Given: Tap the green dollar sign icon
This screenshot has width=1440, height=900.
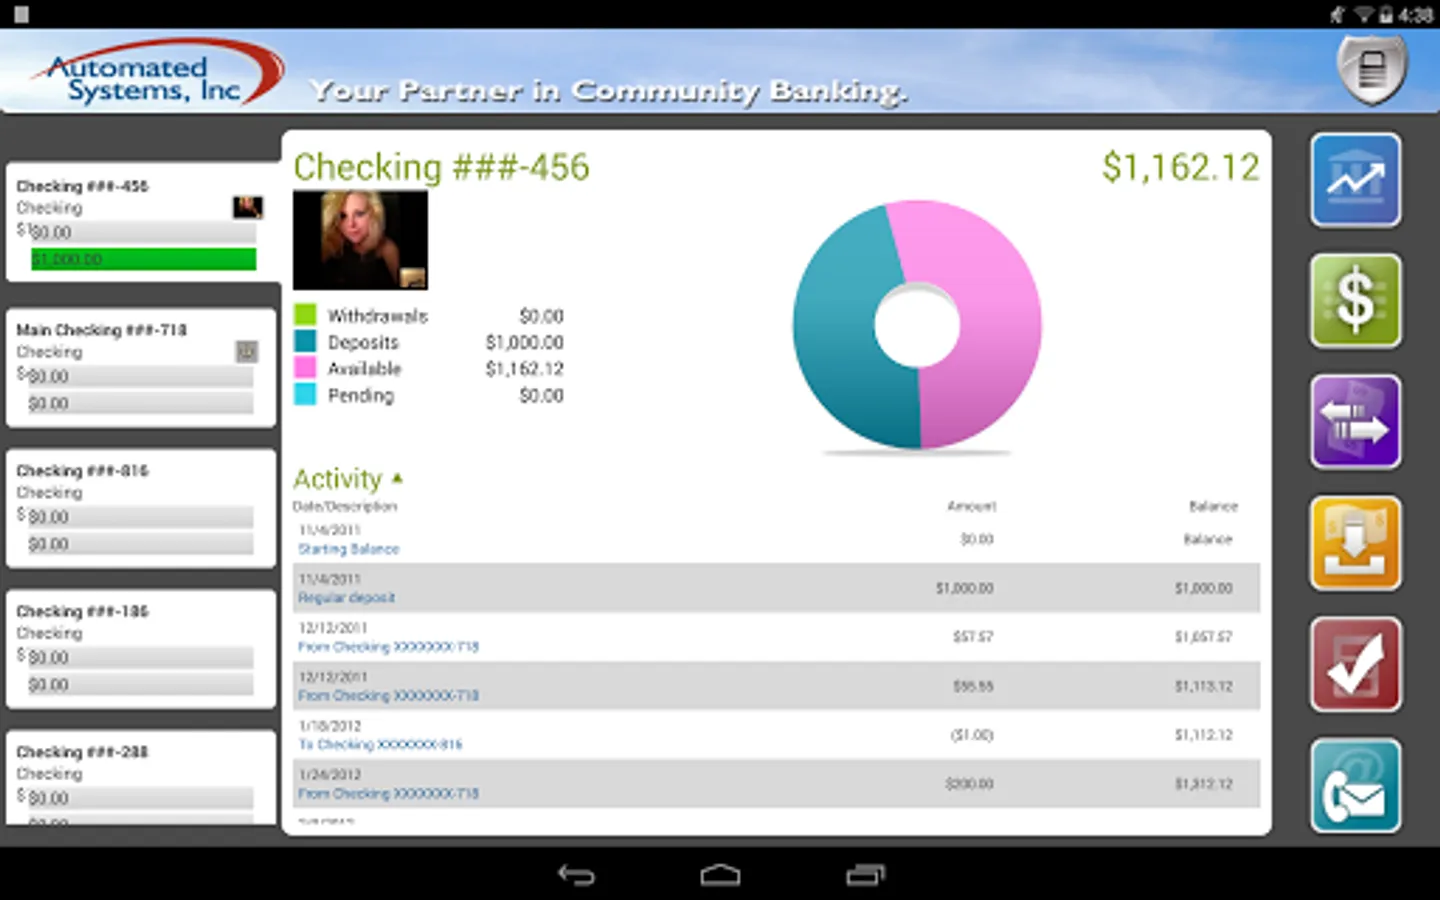Looking at the screenshot, I should [1355, 301].
